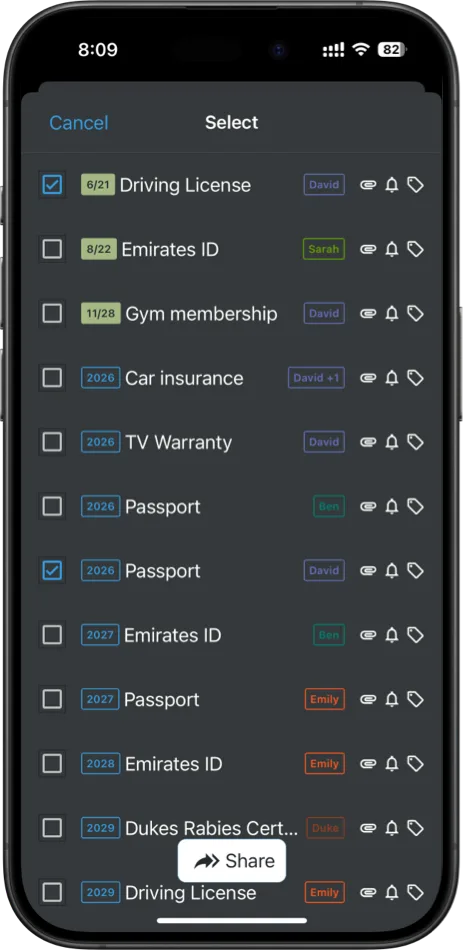Check Emily's 2028 Emirates ID checkbox
This screenshot has height=950, width=463.
[x=52, y=763]
